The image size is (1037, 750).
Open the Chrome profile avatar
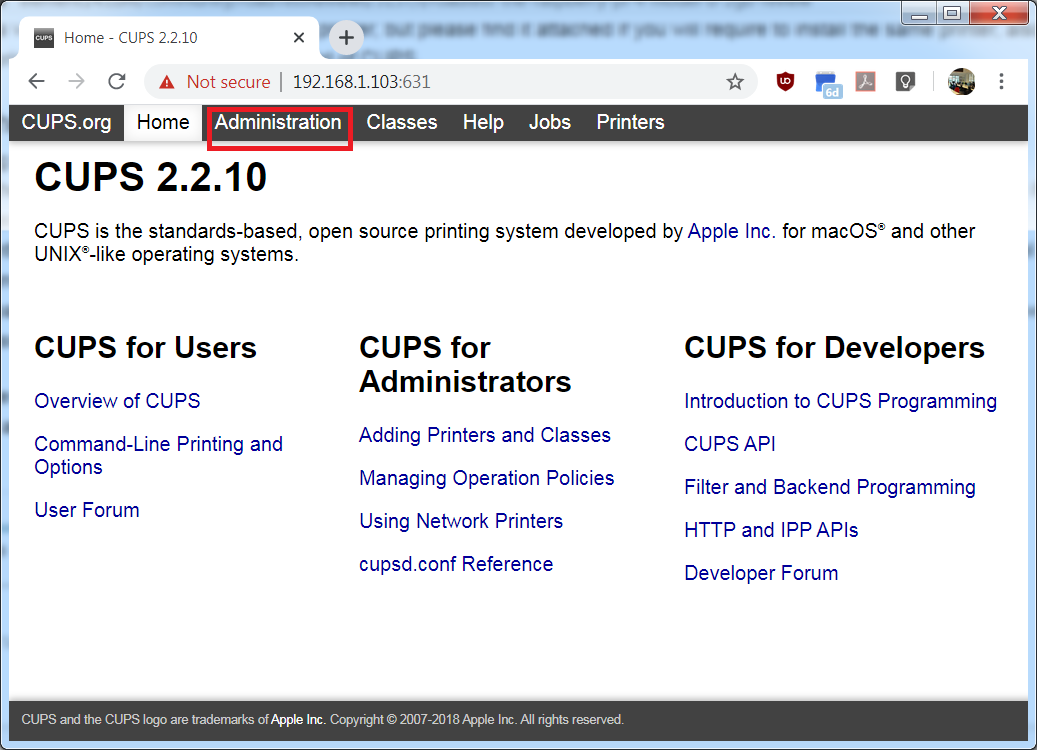click(961, 82)
